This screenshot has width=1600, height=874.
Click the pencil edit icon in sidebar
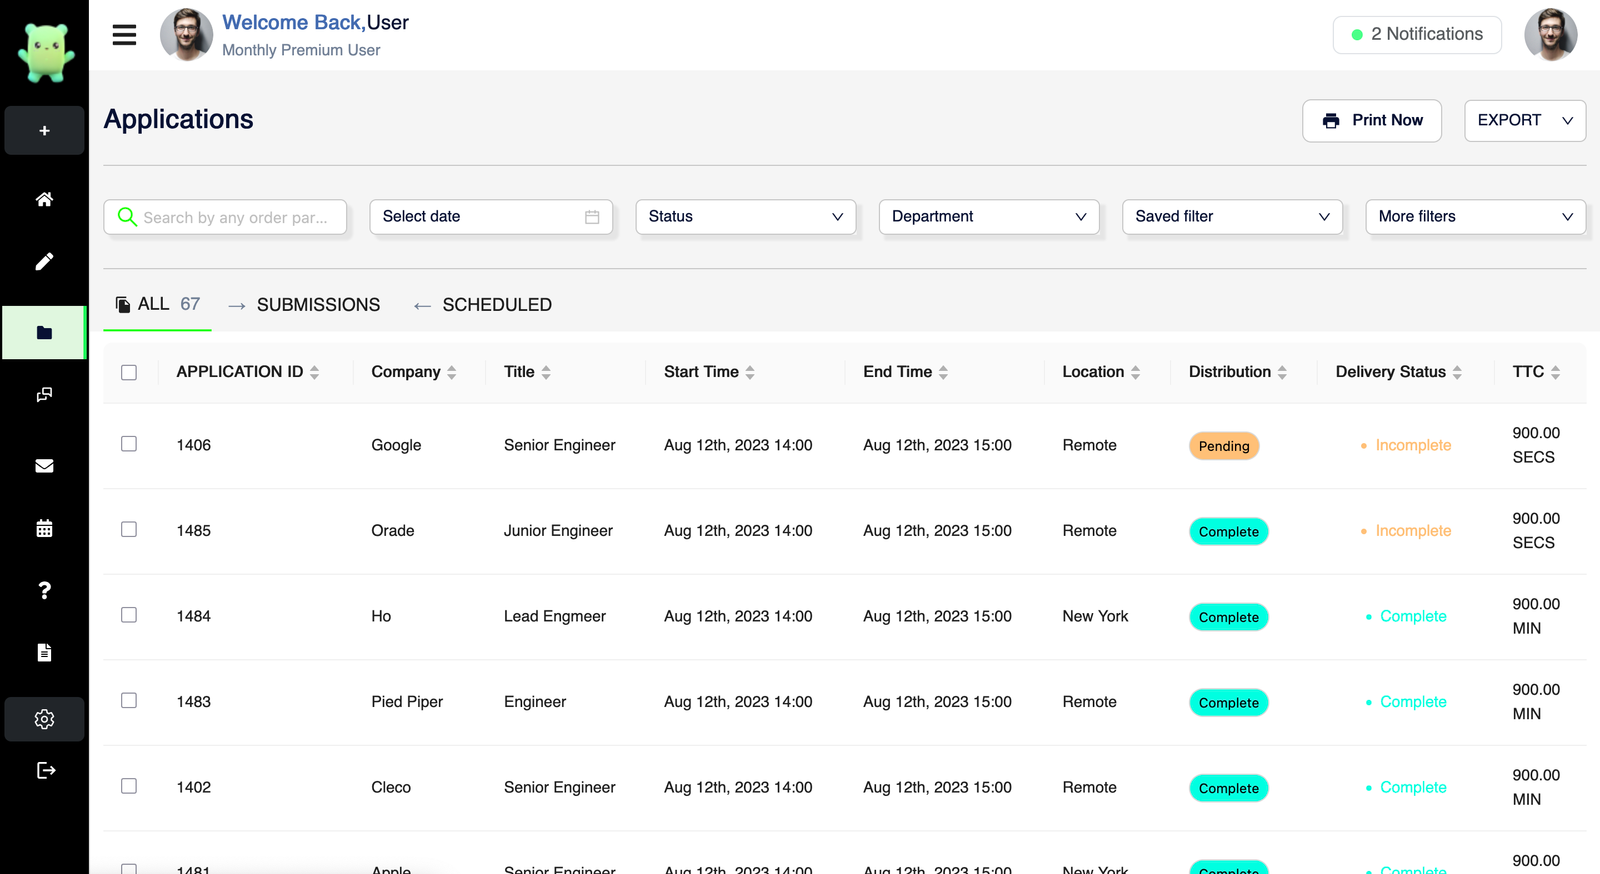[x=44, y=262]
